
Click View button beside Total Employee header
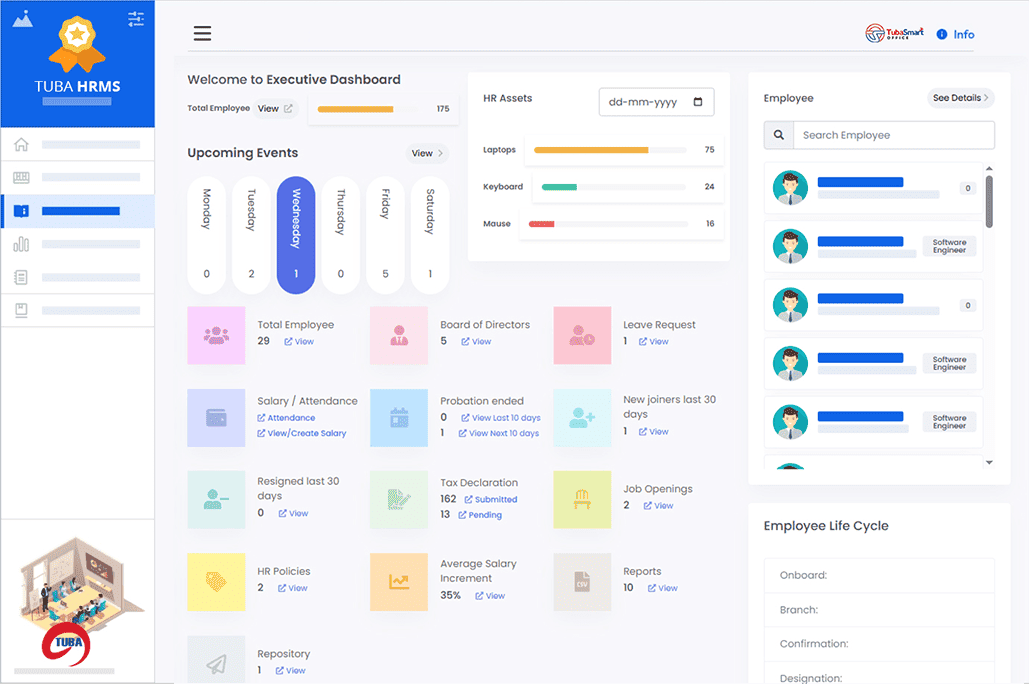pos(275,108)
